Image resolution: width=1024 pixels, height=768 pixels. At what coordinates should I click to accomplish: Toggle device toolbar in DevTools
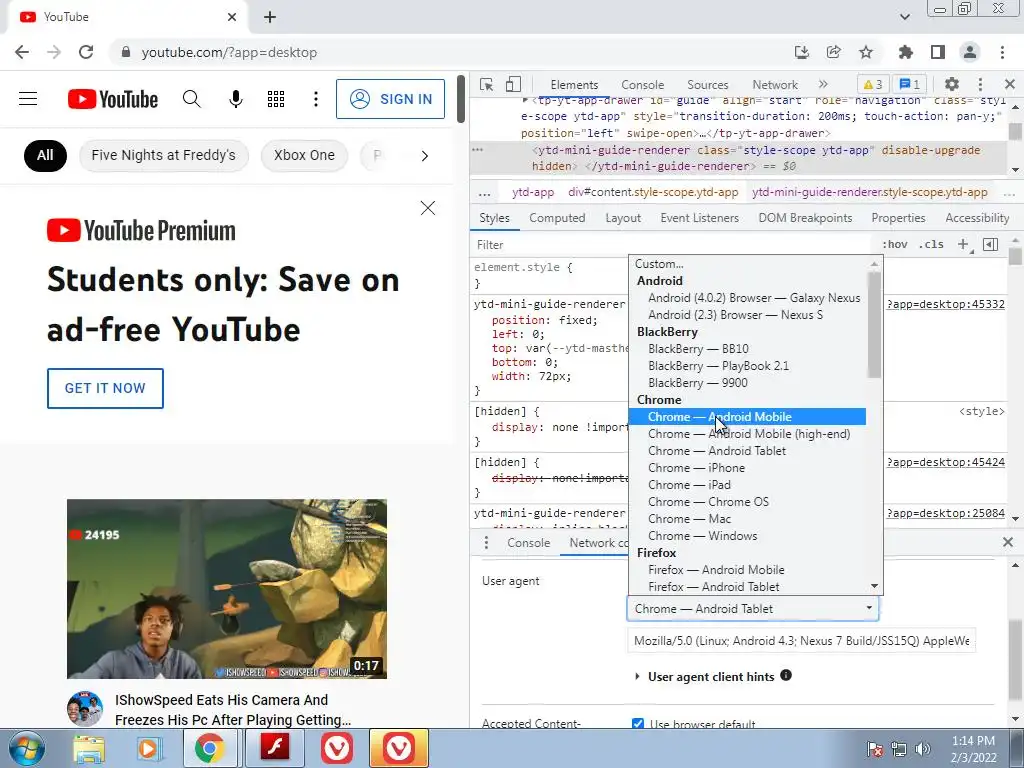click(x=513, y=84)
